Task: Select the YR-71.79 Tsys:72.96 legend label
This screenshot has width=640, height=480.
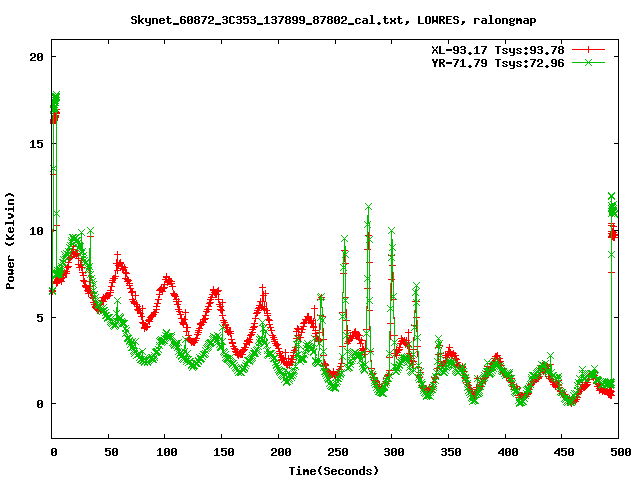Action: [498, 63]
